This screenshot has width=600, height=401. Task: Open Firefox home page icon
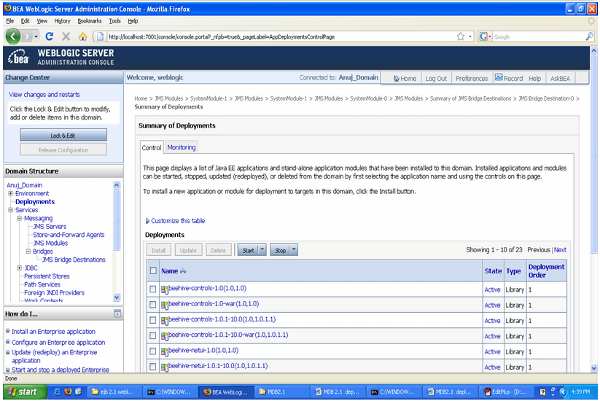coord(83,37)
